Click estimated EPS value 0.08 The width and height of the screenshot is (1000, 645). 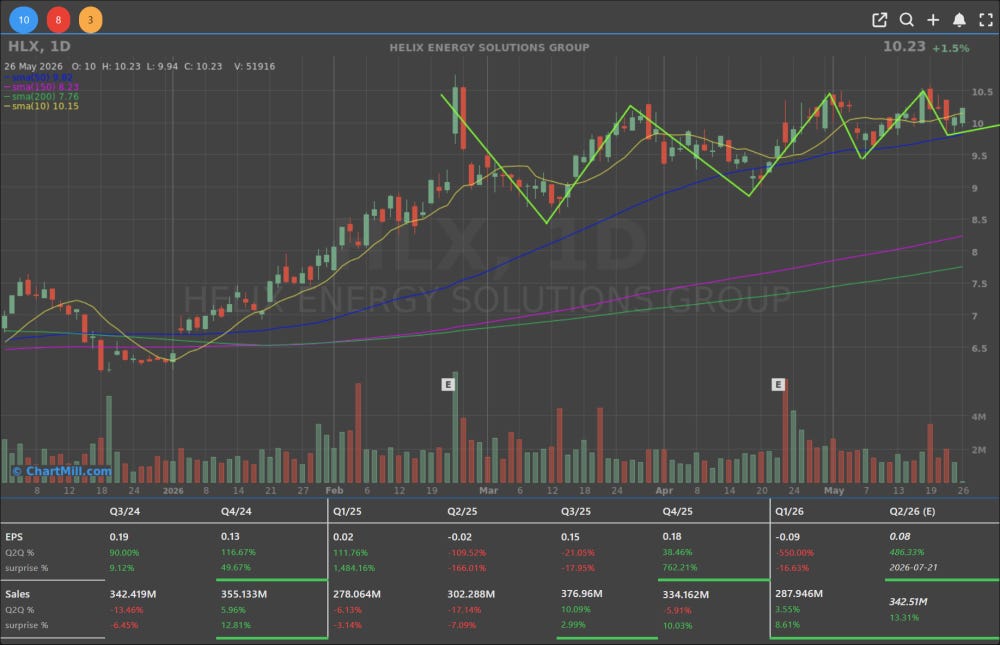click(899, 537)
